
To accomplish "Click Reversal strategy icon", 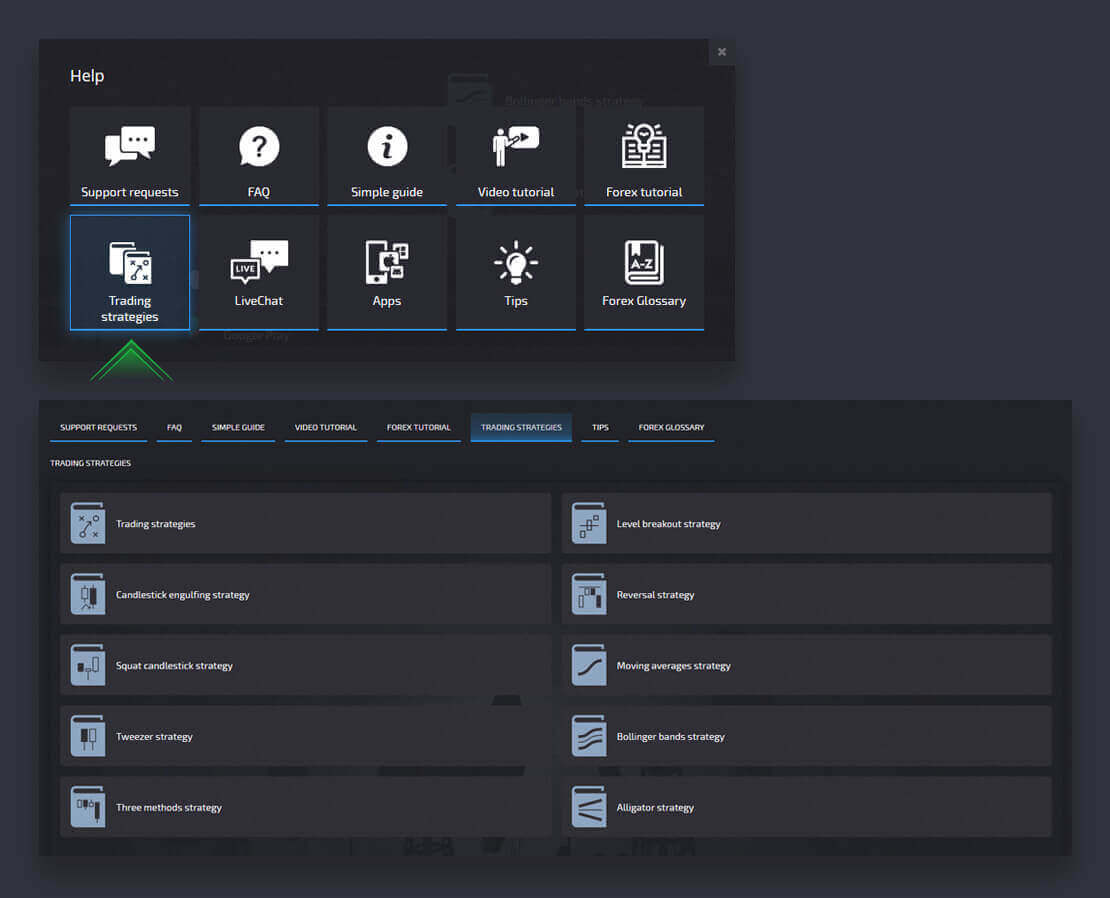I will (589, 594).
